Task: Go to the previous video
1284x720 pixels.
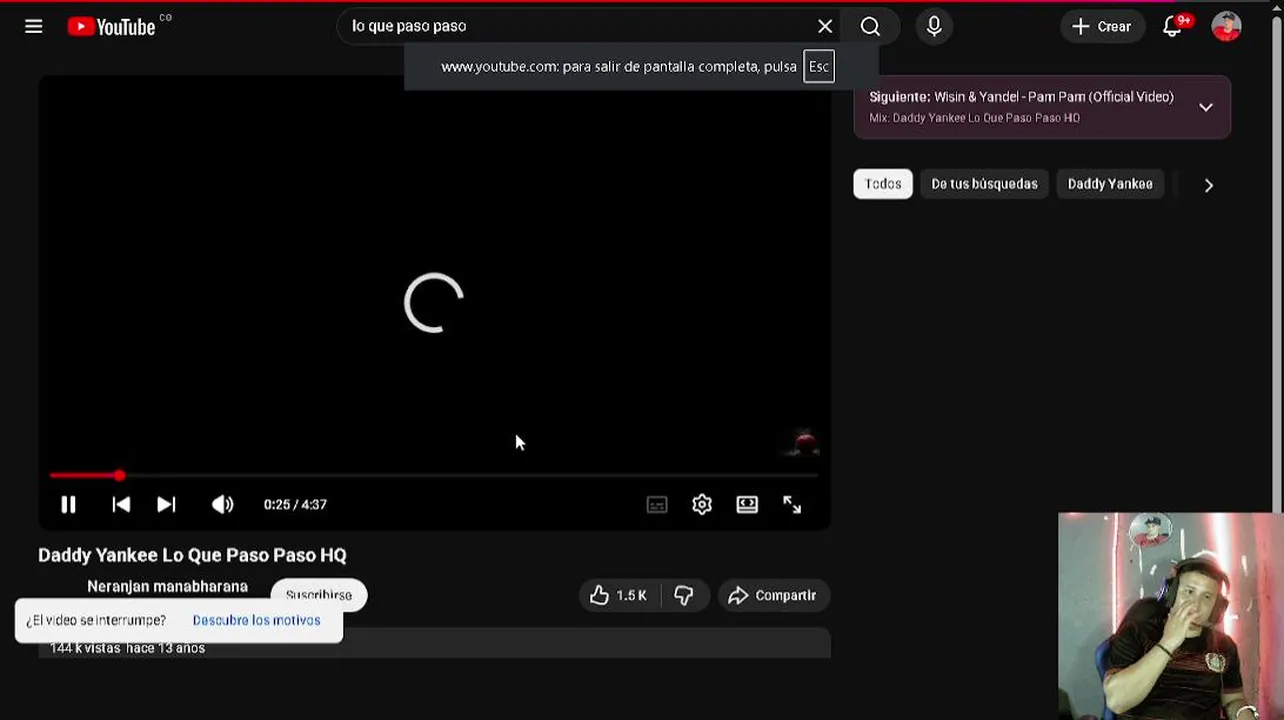Action: point(121,505)
